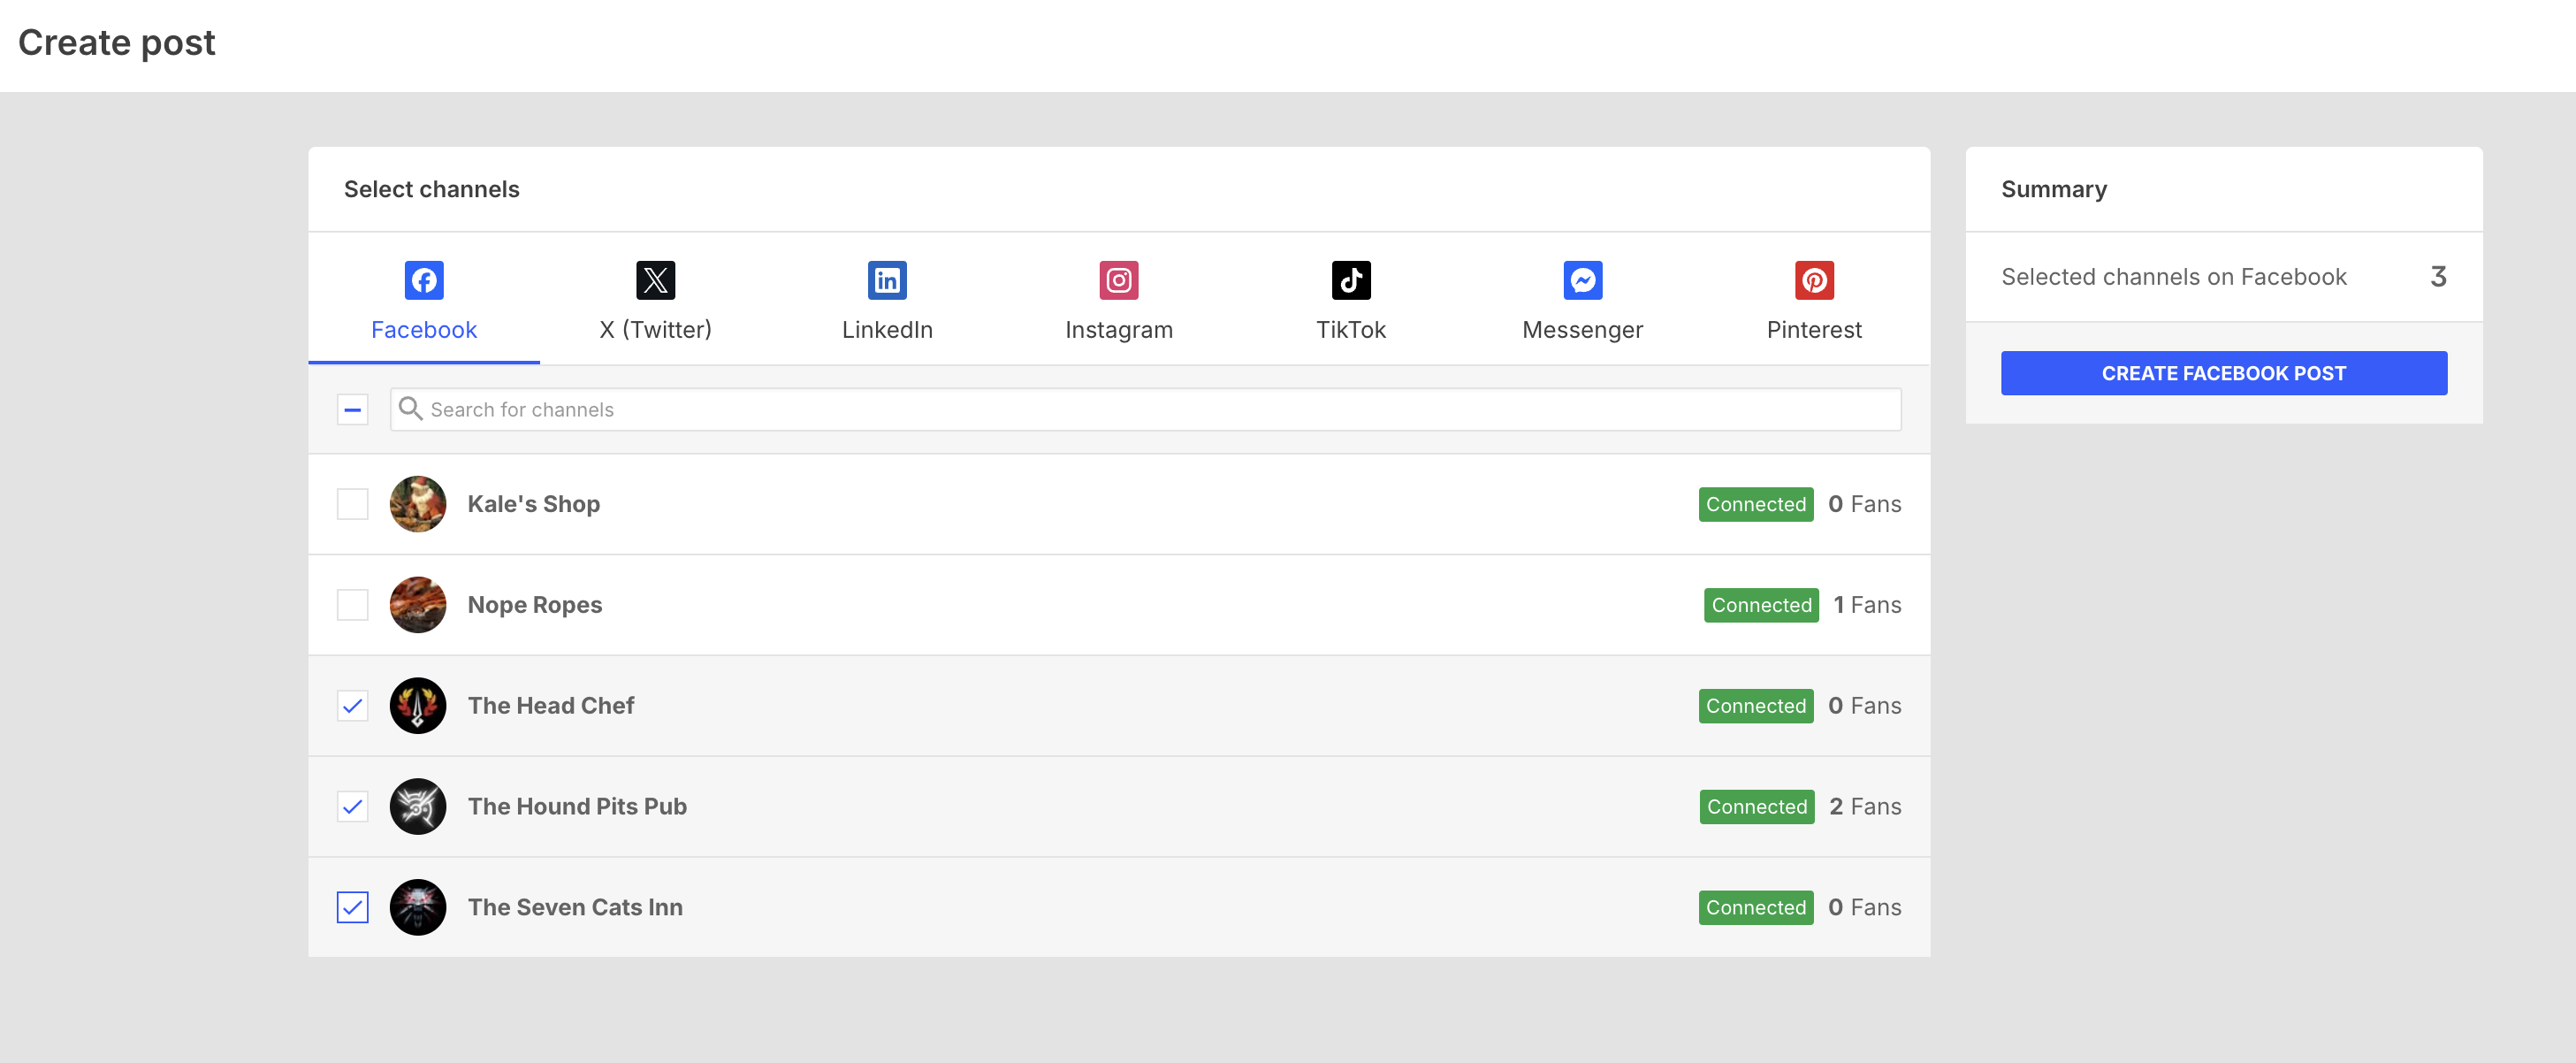Check the Nope Ropes checkbox
The height and width of the screenshot is (1063, 2576).
tap(353, 605)
